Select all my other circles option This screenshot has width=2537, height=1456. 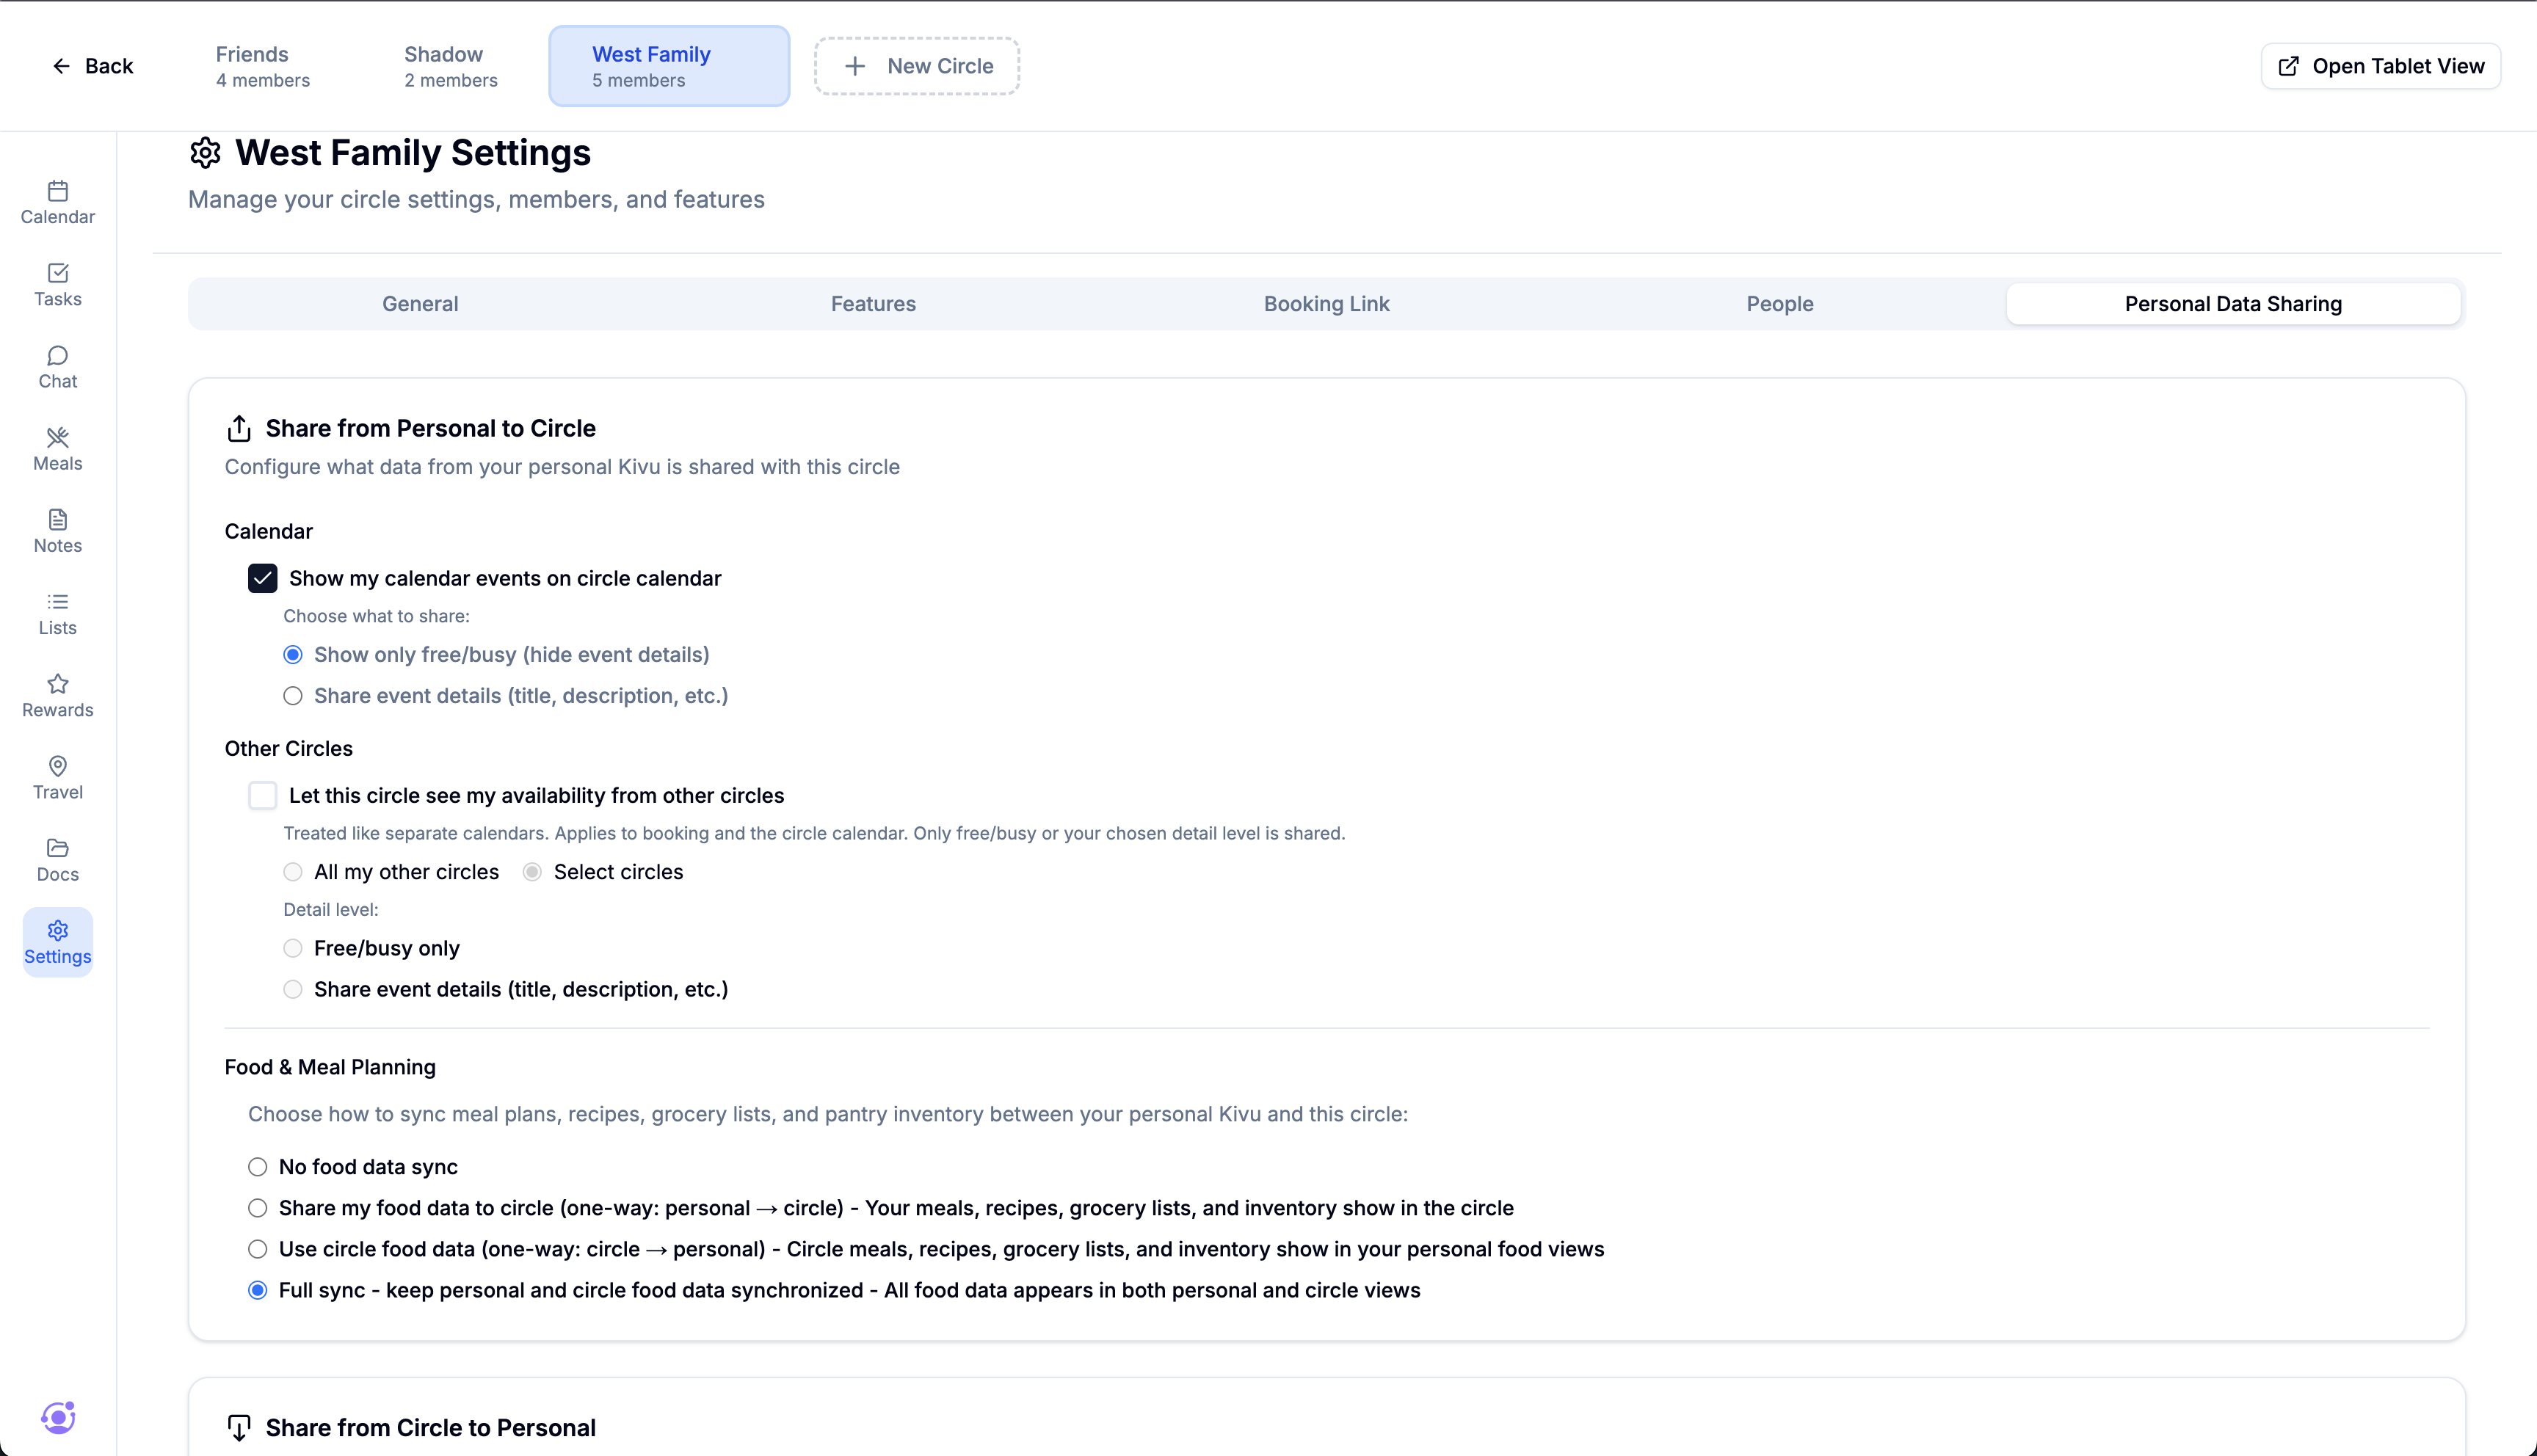(292, 871)
